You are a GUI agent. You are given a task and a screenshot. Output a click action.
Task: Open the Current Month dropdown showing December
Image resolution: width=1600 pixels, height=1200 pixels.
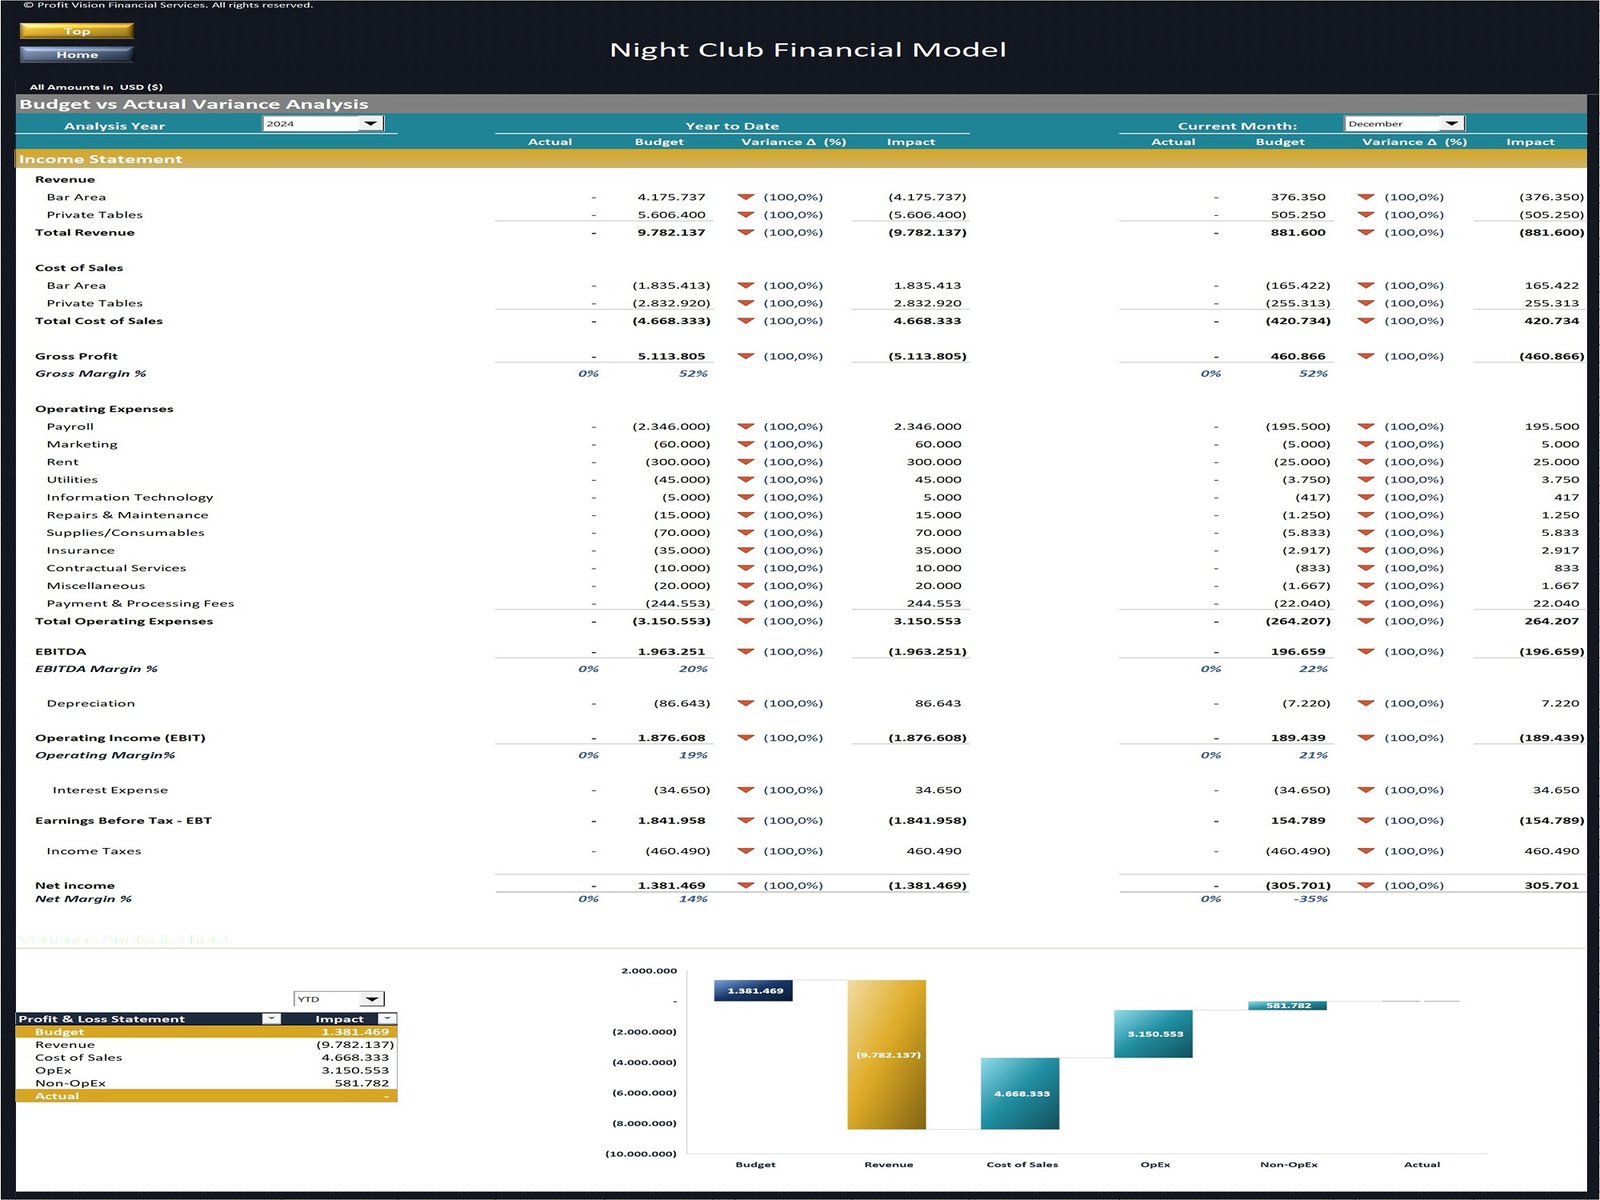point(1453,122)
